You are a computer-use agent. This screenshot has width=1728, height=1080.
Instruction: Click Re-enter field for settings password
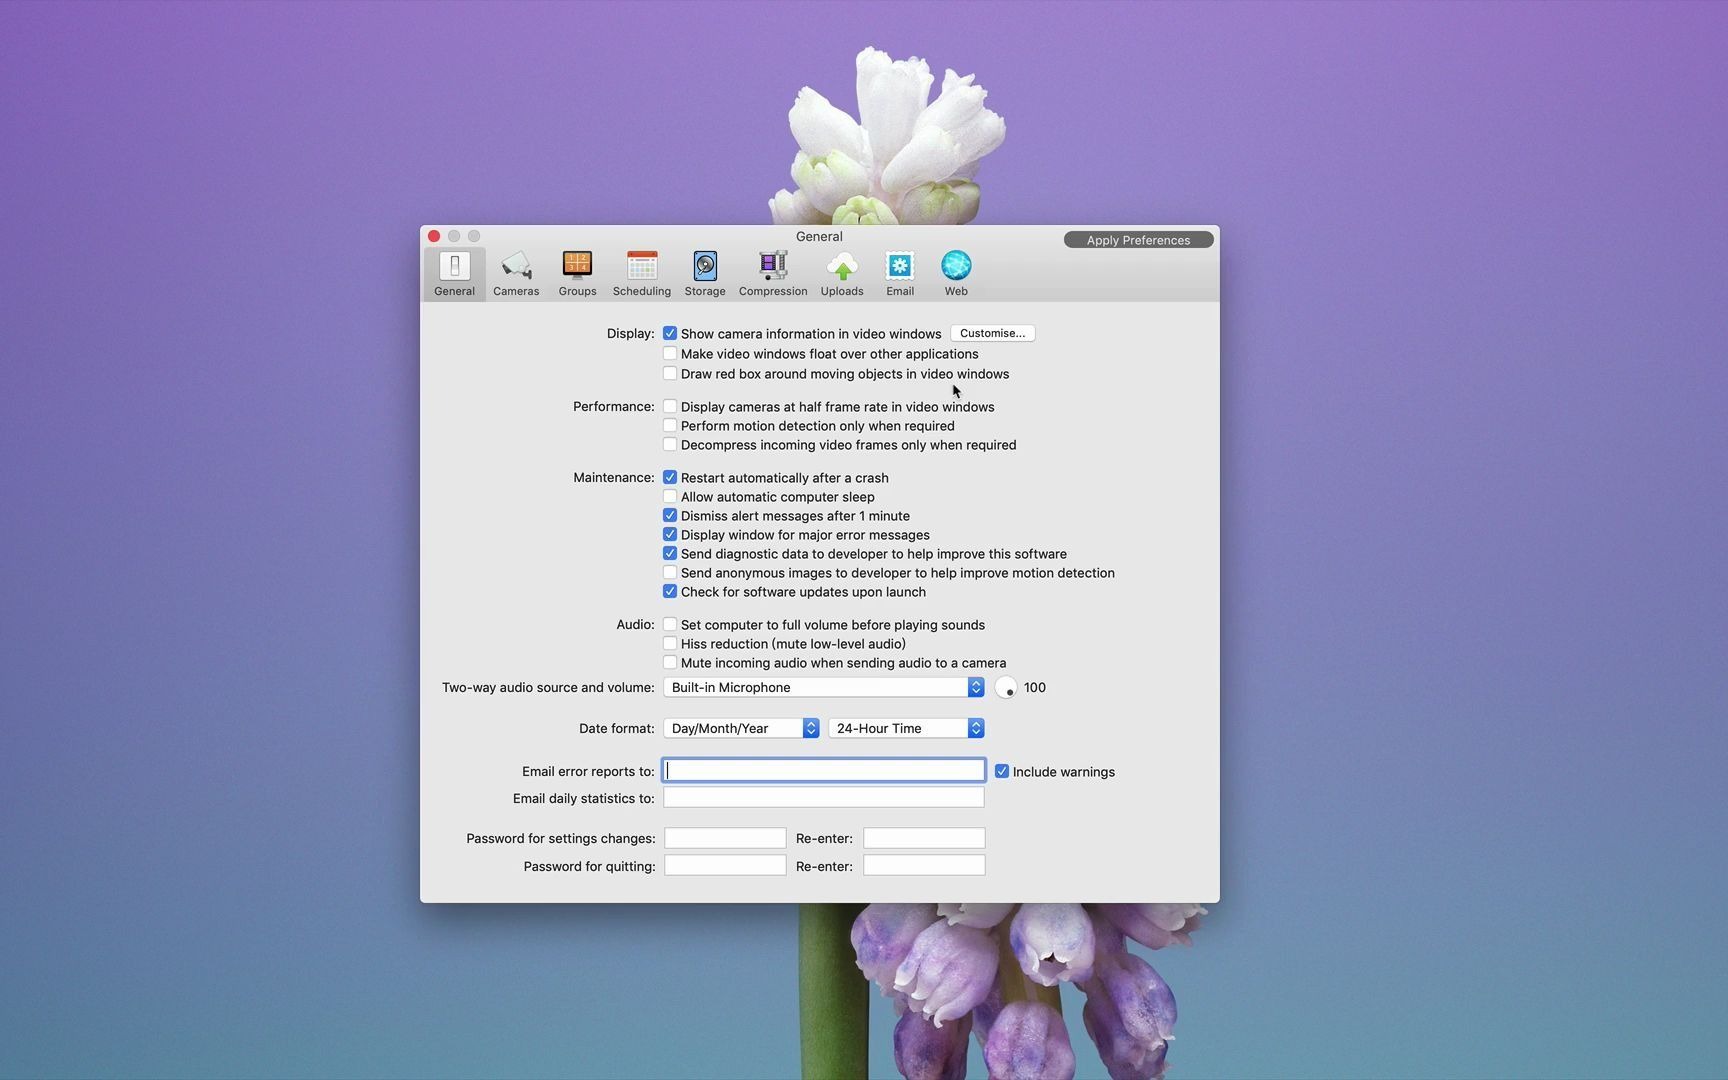924,838
